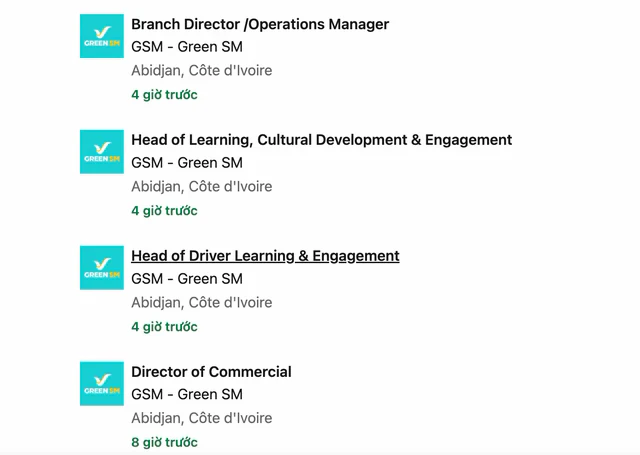The width and height of the screenshot is (640, 455).
Task: Click GSM - Green SM under Head of Driver Learning
Action: (187, 279)
